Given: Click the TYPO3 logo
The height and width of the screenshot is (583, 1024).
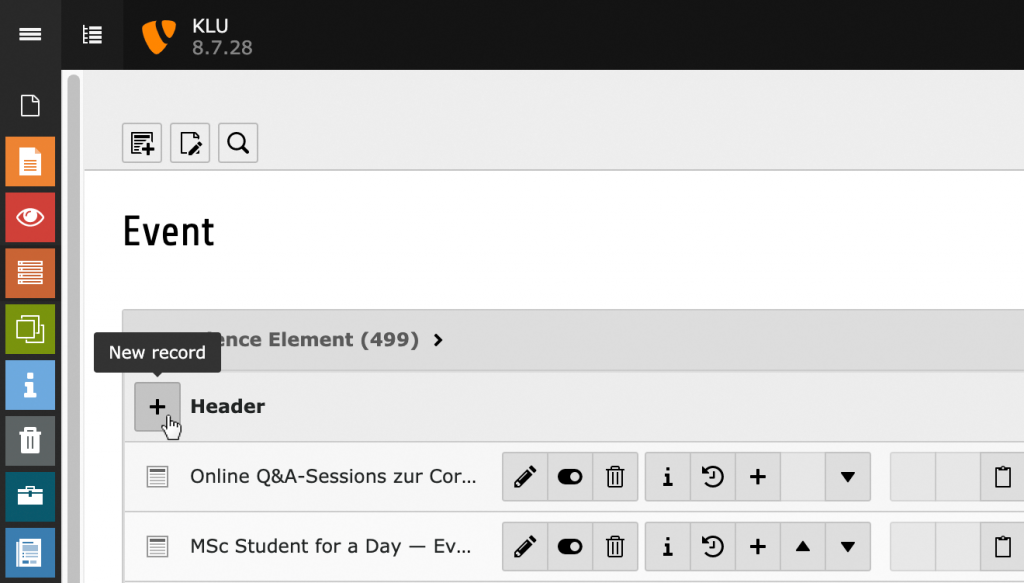Looking at the screenshot, I should pyautogui.click(x=159, y=37).
